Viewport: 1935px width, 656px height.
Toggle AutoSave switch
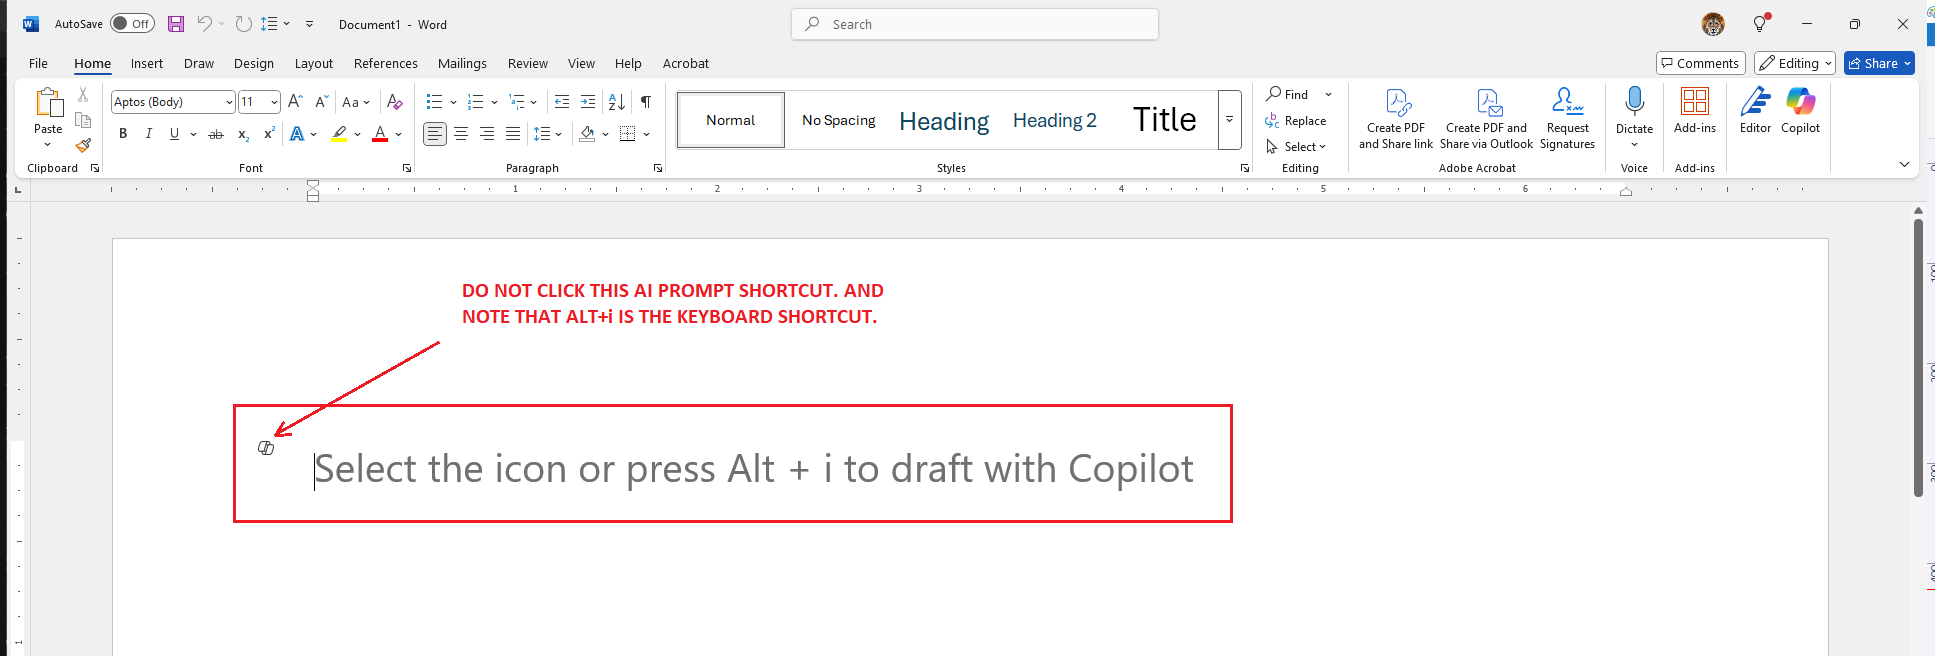132,24
